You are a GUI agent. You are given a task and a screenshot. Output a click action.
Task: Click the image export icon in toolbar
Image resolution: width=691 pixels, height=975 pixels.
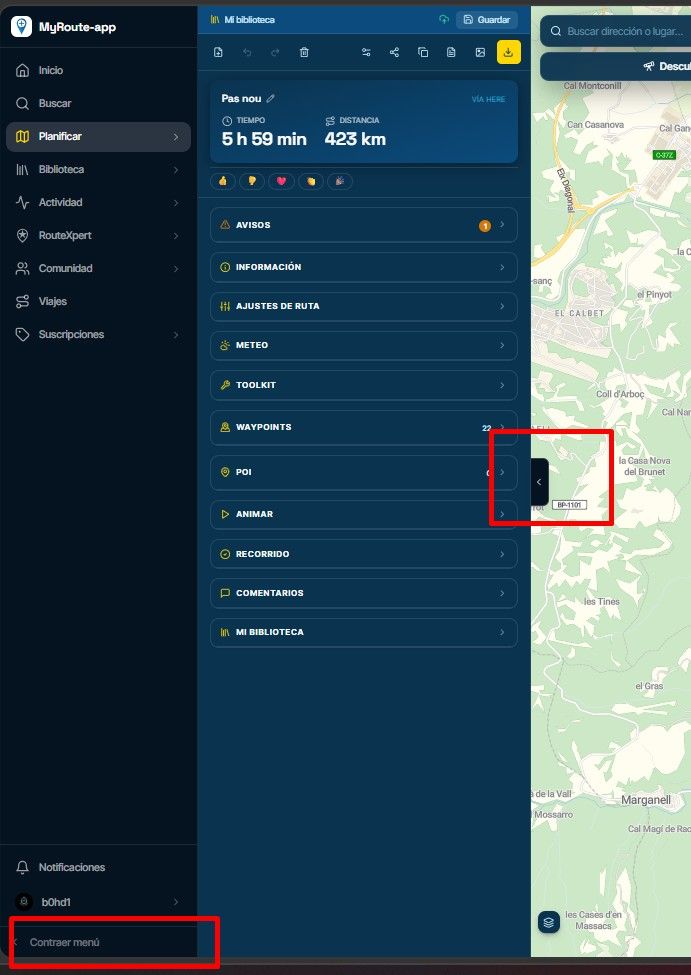pyautogui.click(x=480, y=52)
